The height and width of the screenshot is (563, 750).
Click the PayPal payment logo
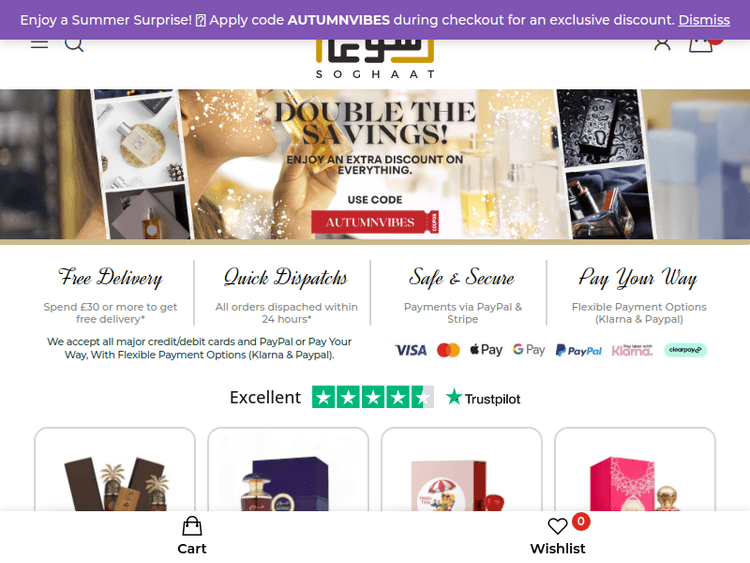click(579, 350)
